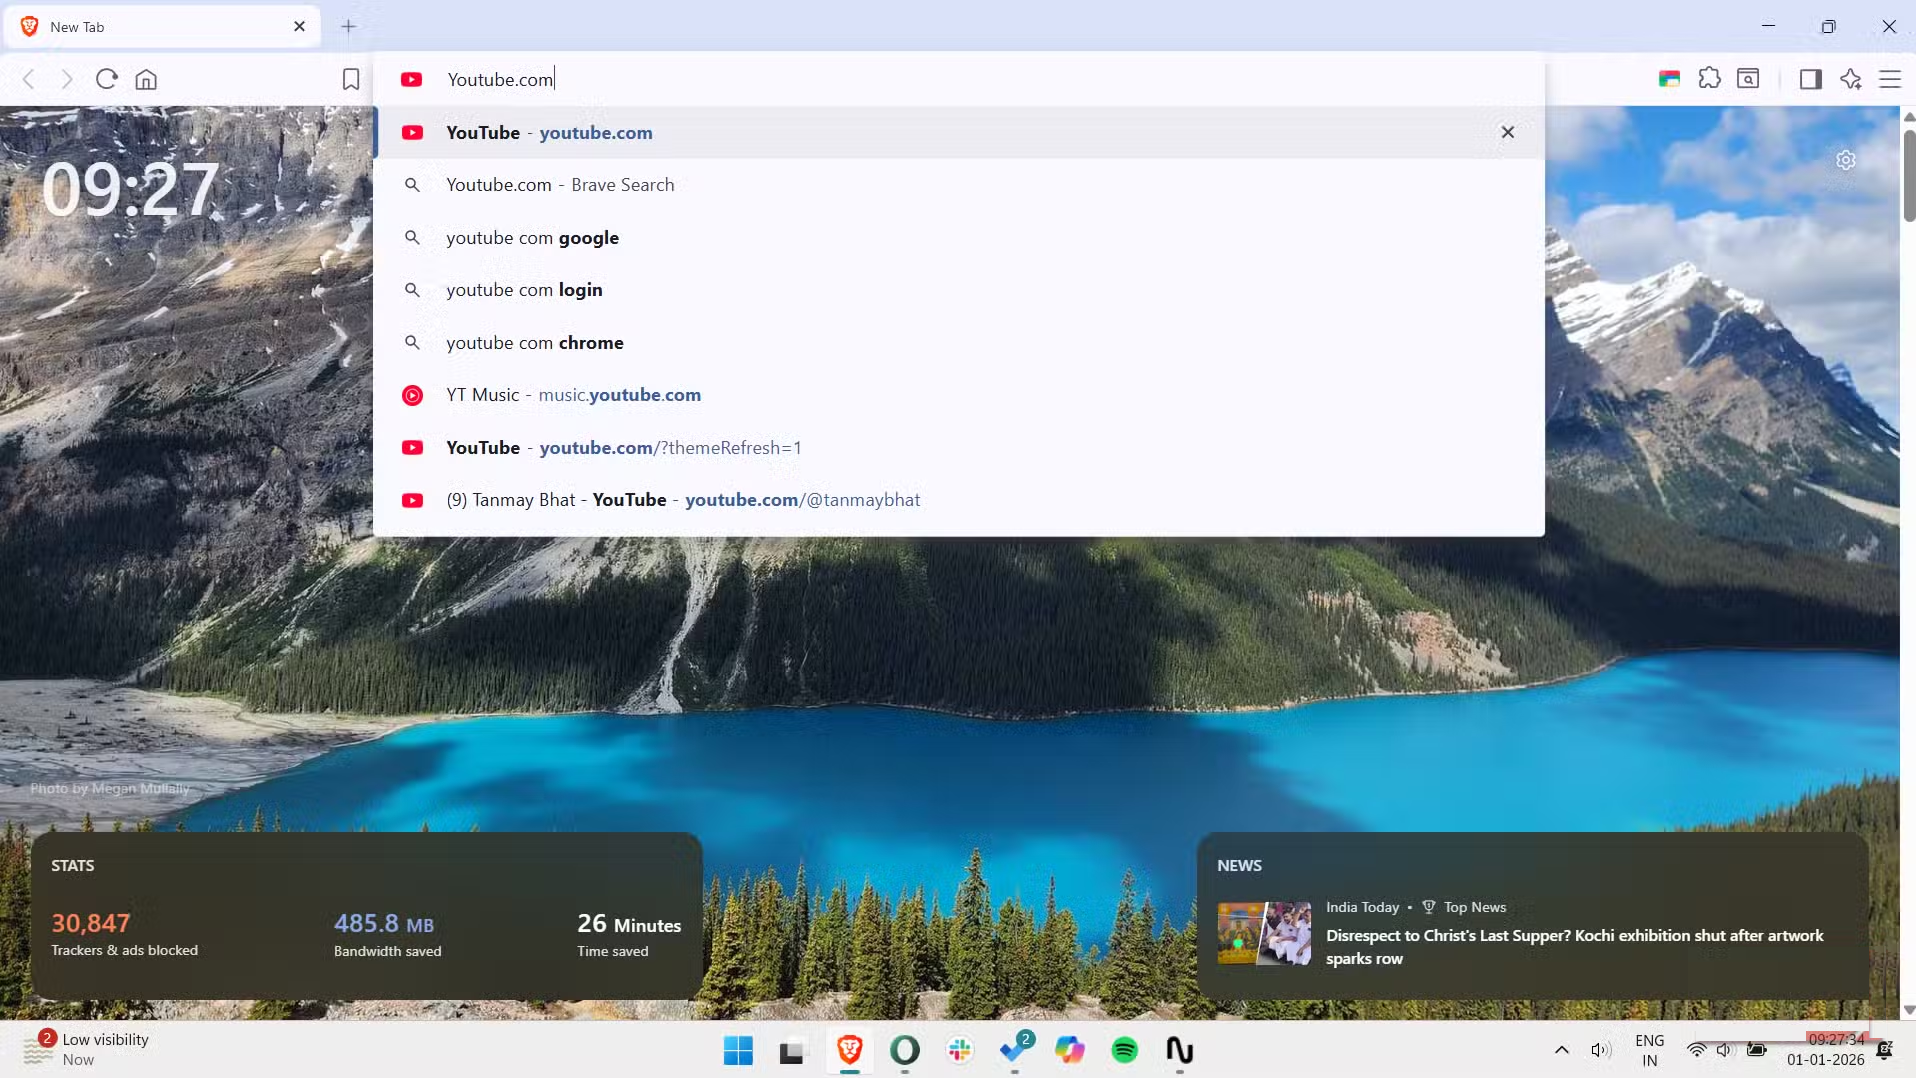Screen dimensions: 1916x1078
Task: Open Wi-Fi network settings in system tray
Action: coord(1697,1050)
